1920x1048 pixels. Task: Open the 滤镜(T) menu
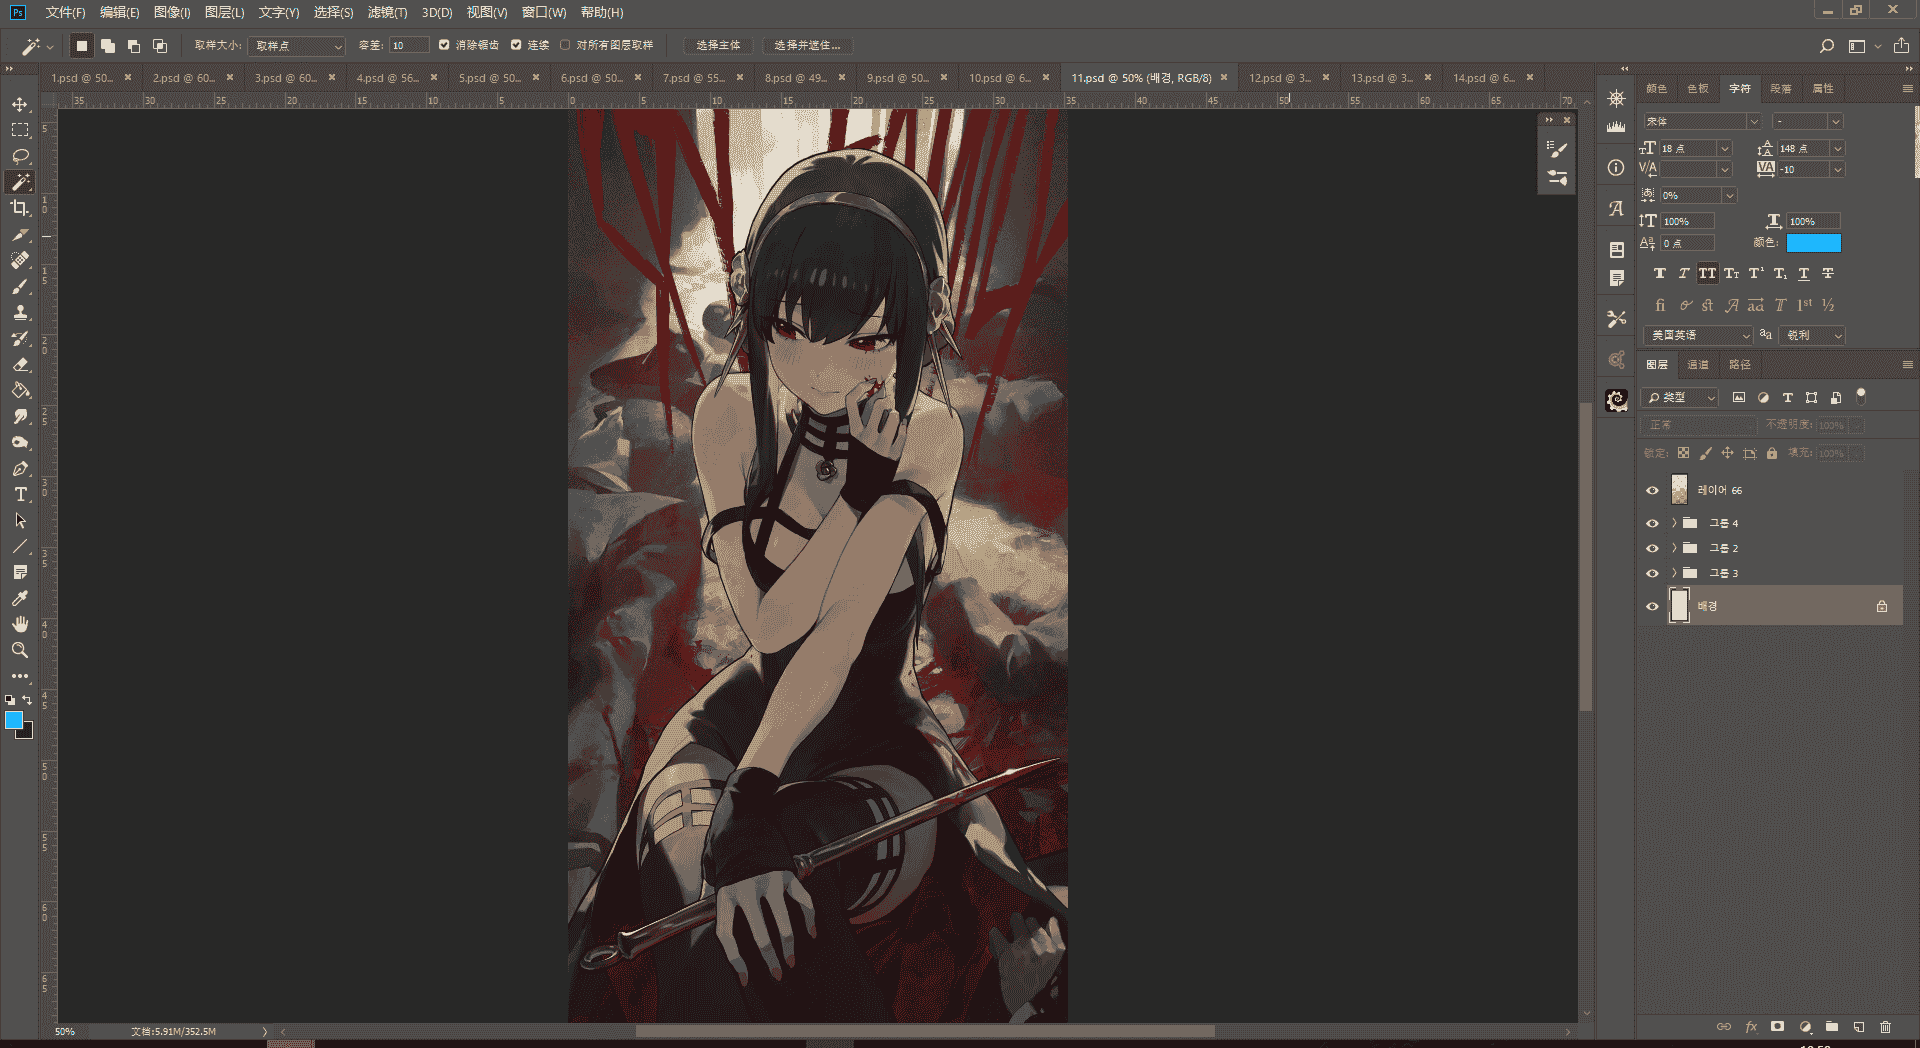(387, 12)
